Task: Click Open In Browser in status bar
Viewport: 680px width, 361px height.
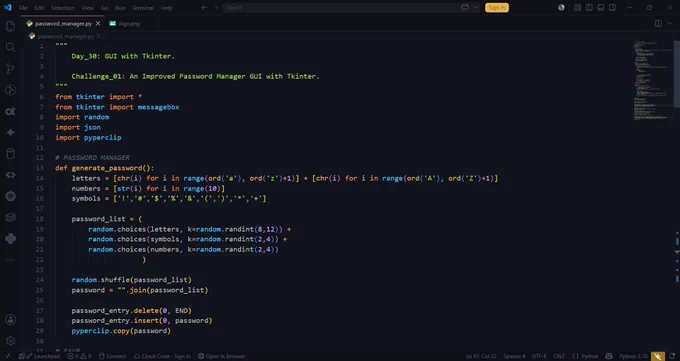Action: 222,356
